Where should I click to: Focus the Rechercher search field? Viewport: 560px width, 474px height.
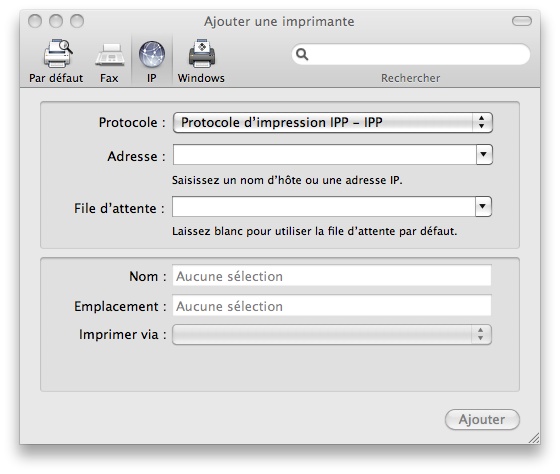411,54
